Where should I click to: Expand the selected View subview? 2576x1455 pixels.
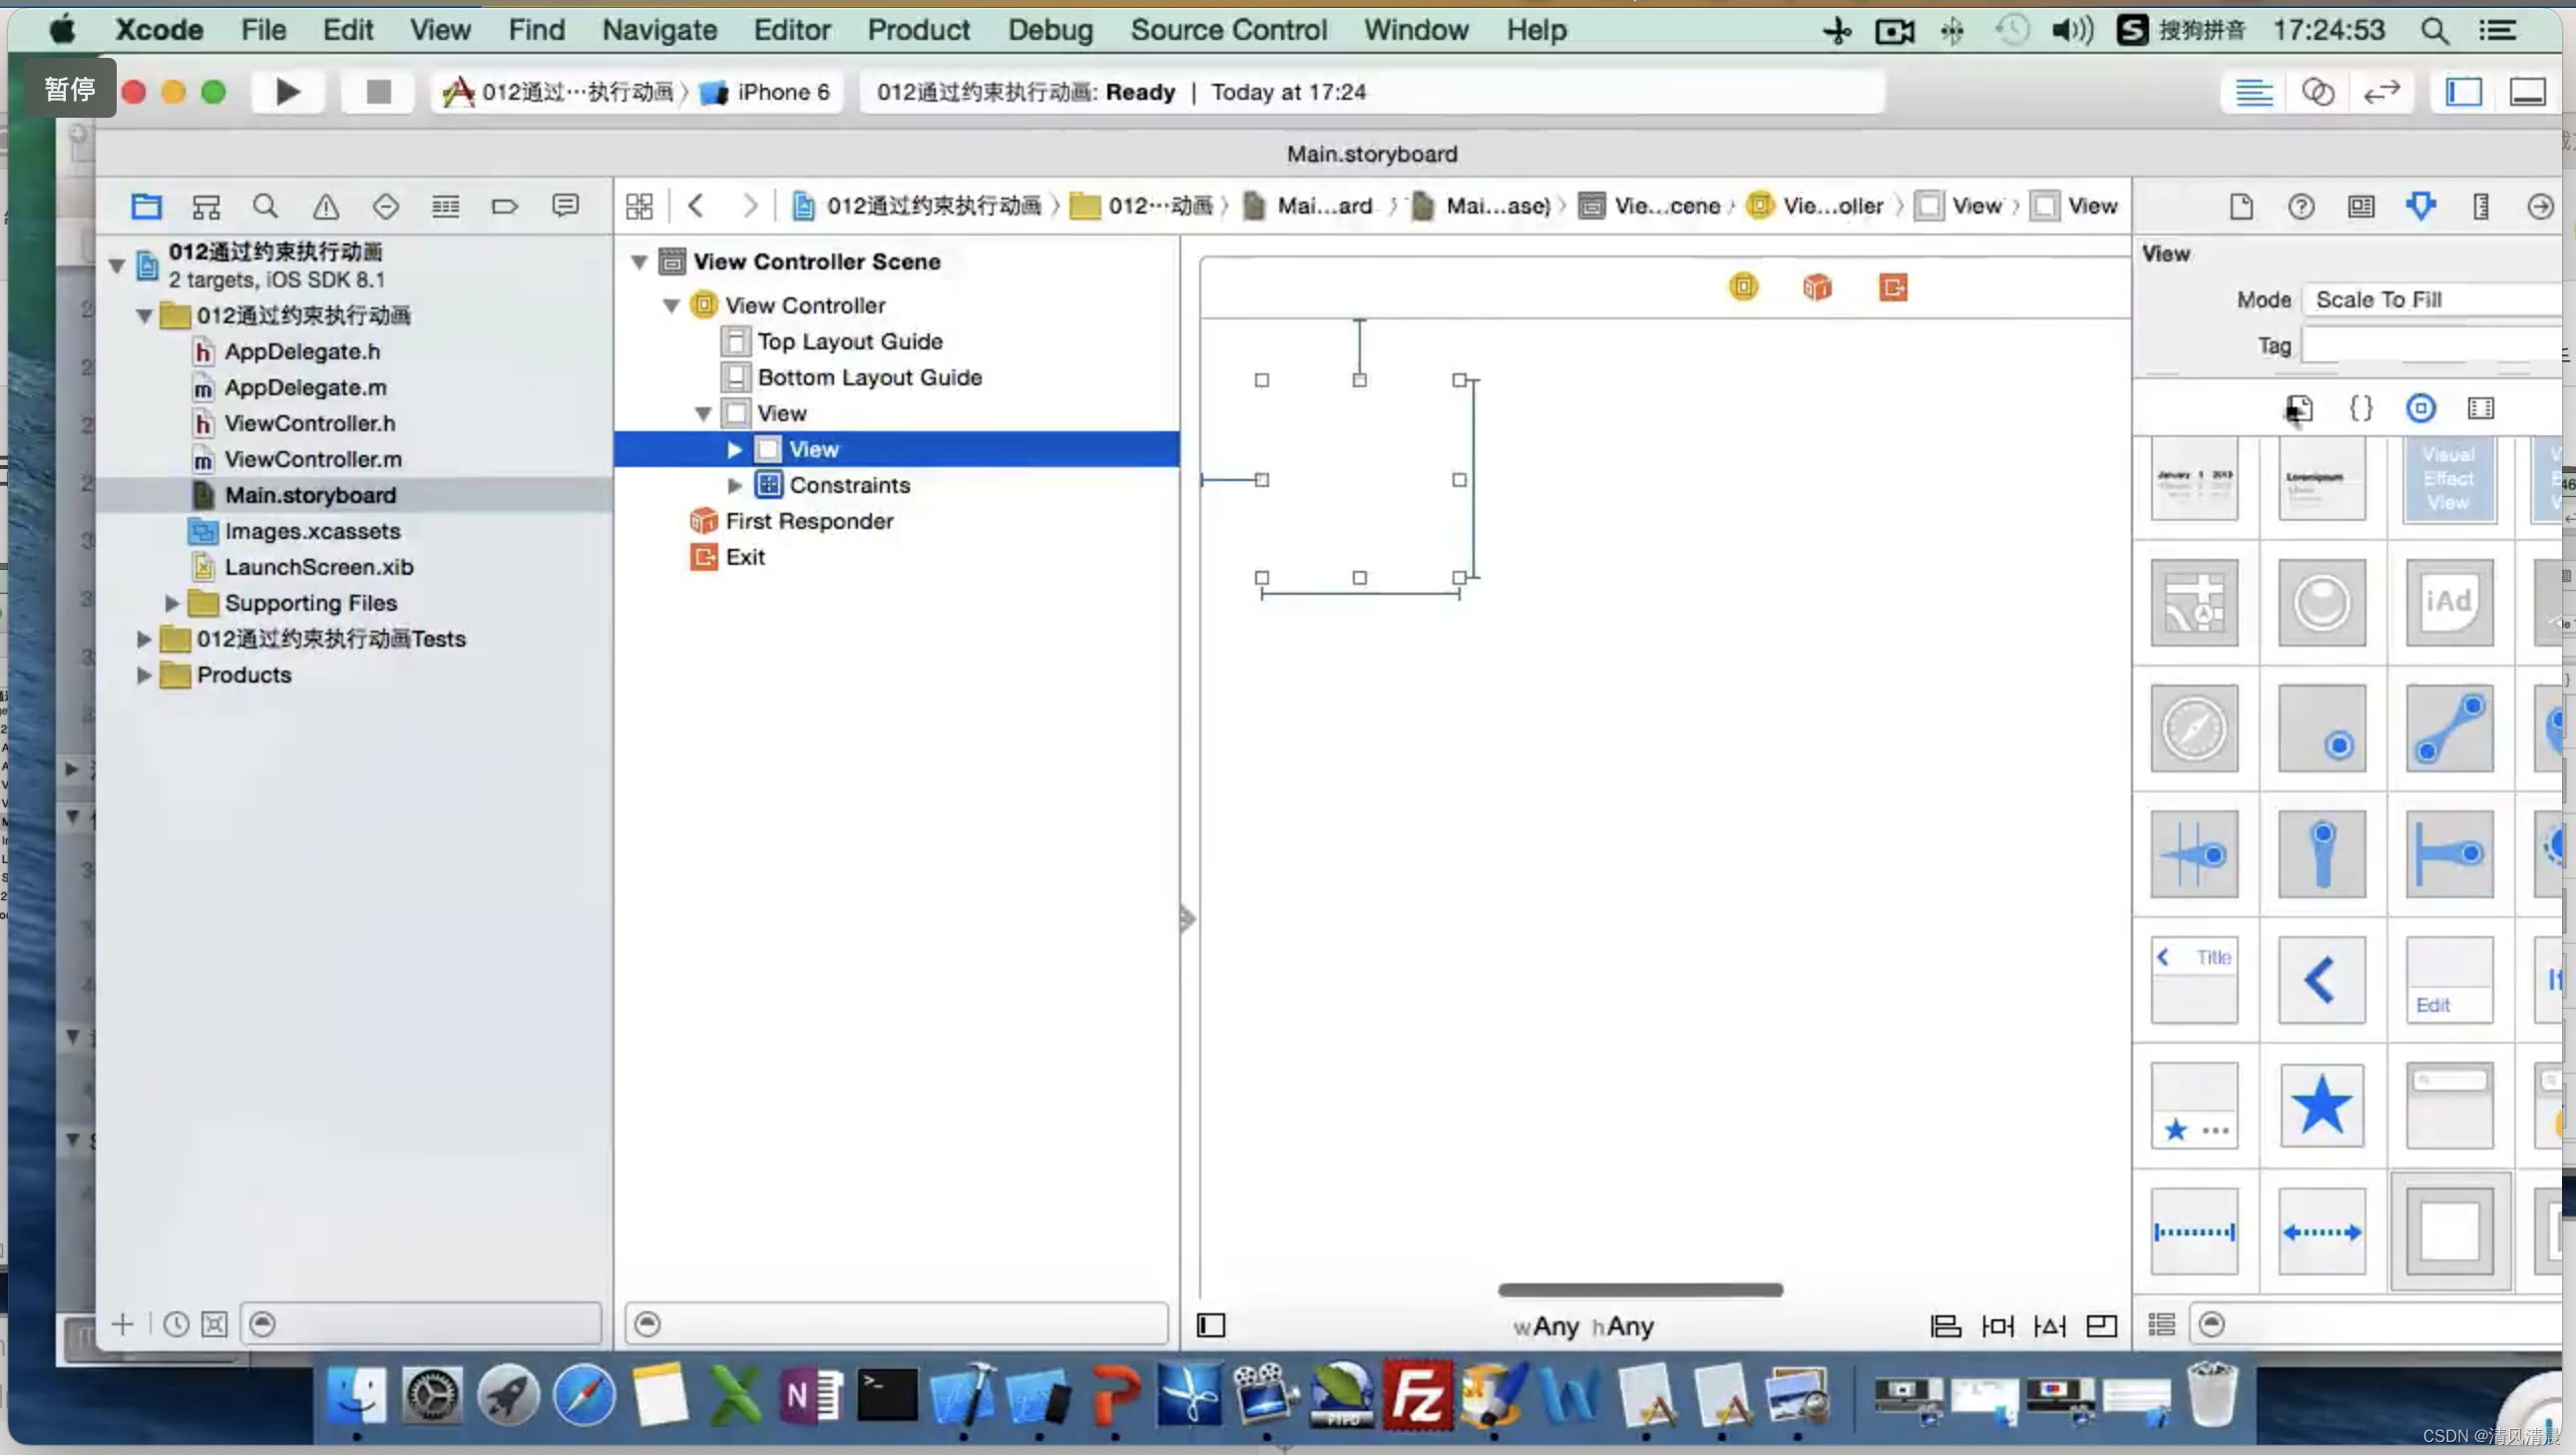[734, 449]
